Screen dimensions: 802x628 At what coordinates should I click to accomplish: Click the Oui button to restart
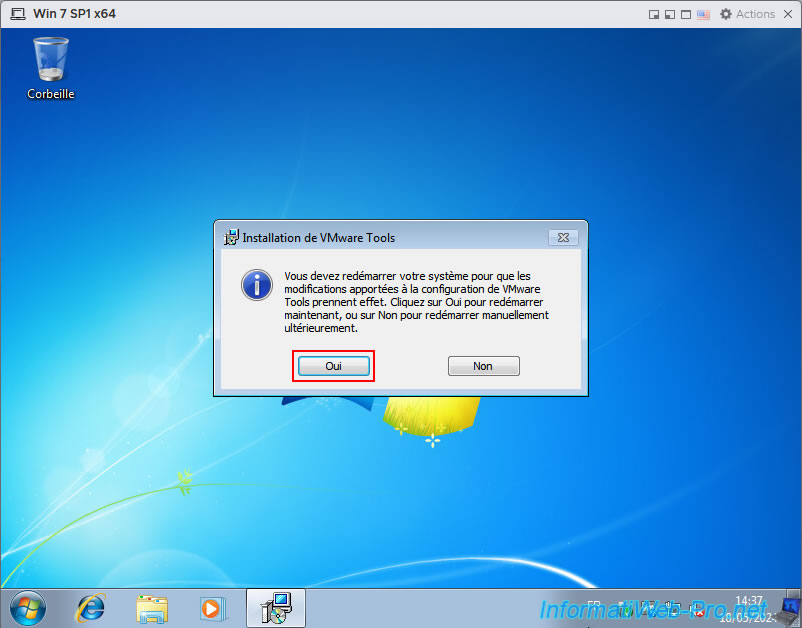[x=333, y=366]
